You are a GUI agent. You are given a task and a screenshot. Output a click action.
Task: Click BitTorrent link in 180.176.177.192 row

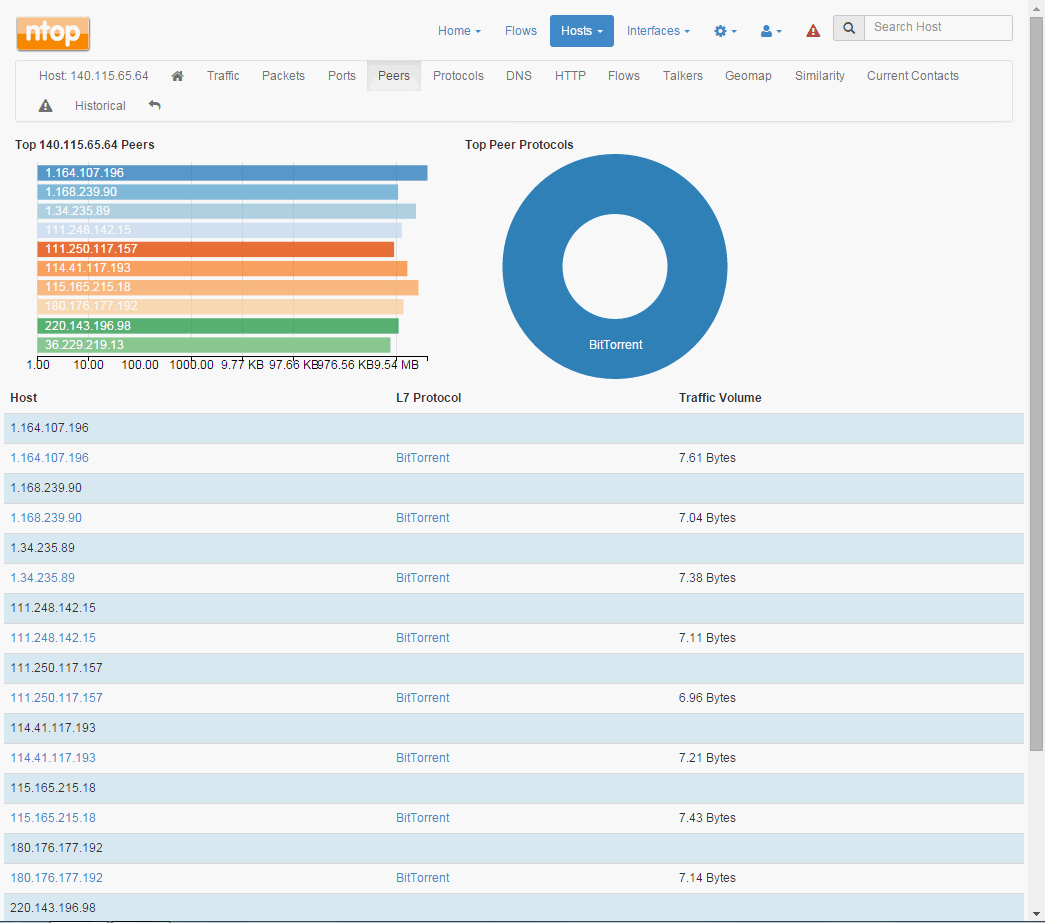pyautogui.click(x=423, y=878)
